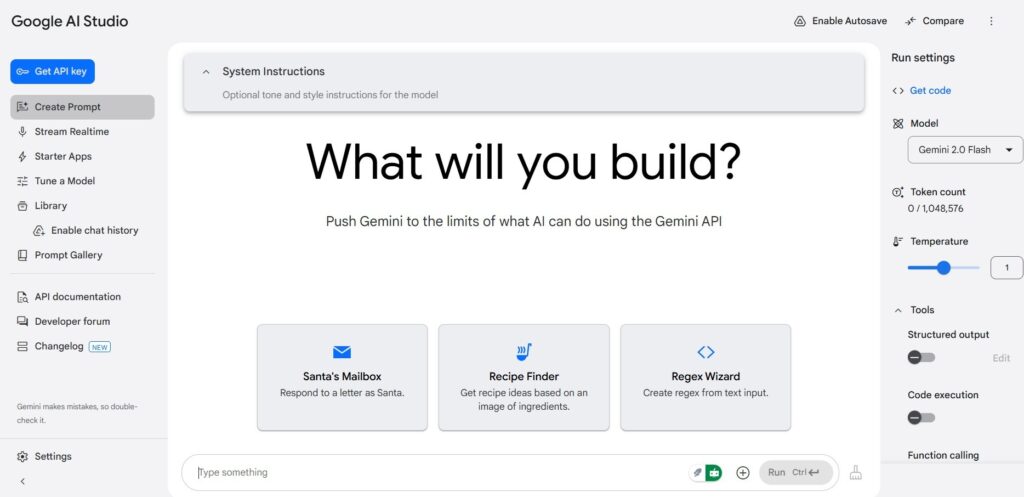1024x497 pixels.
Task: Click the Temperature thermometer icon
Action: [897, 242]
